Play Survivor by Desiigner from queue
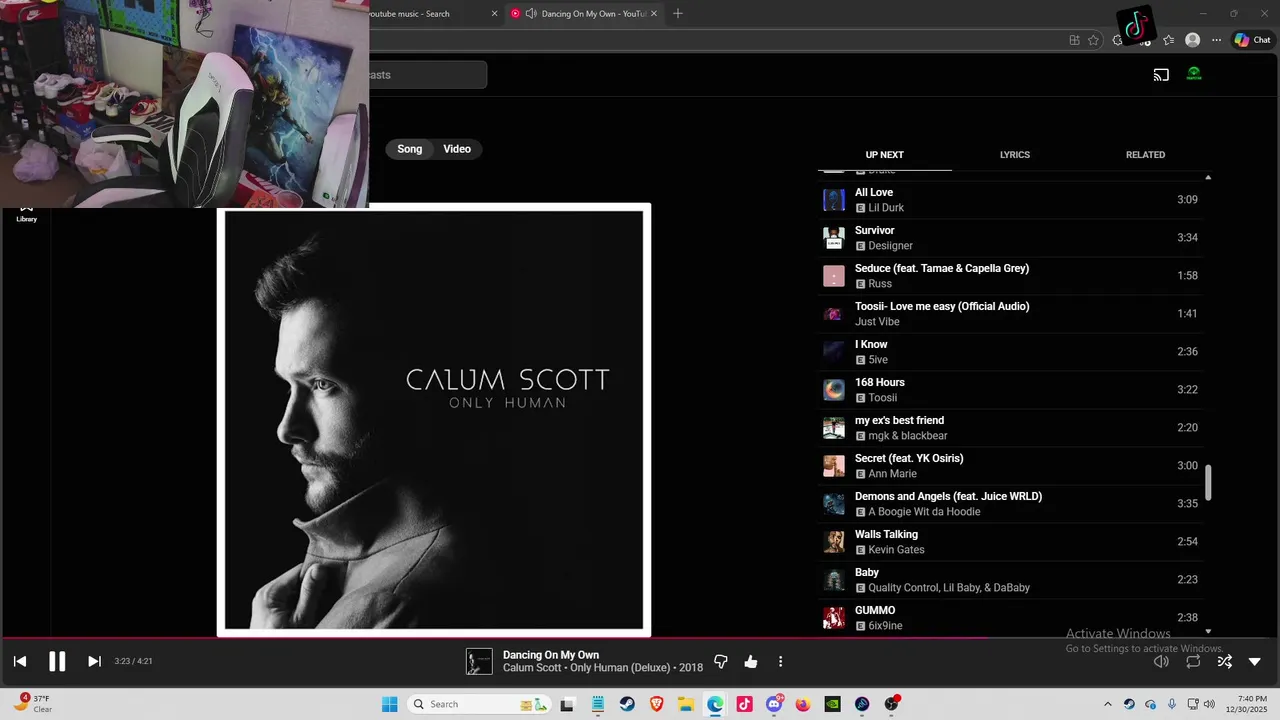Image resolution: width=1280 pixels, height=720 pixels. pos(1010,238)
